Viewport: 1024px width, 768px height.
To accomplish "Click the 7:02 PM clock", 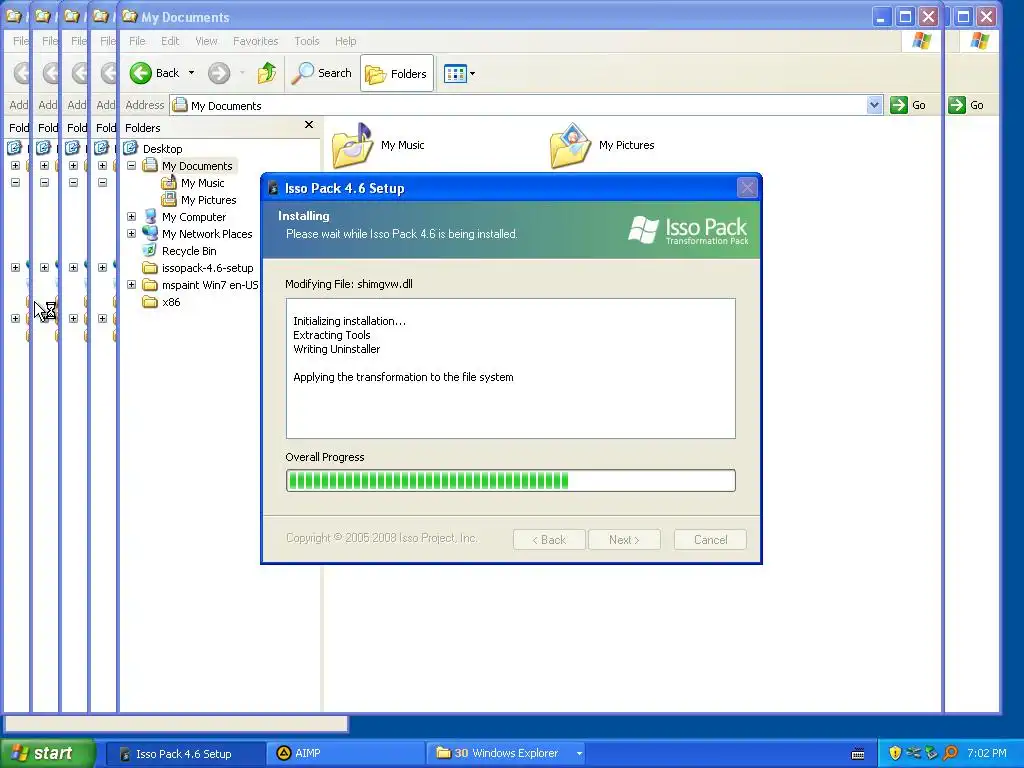I will click(987, 753).
